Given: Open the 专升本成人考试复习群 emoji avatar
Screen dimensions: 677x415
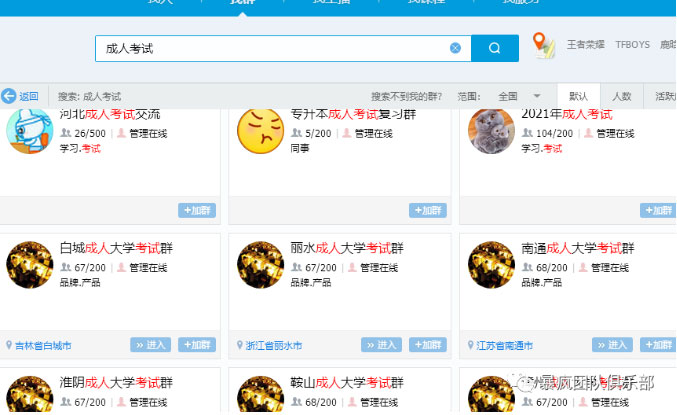Looking at the screenshot, I should coord(260,131).
